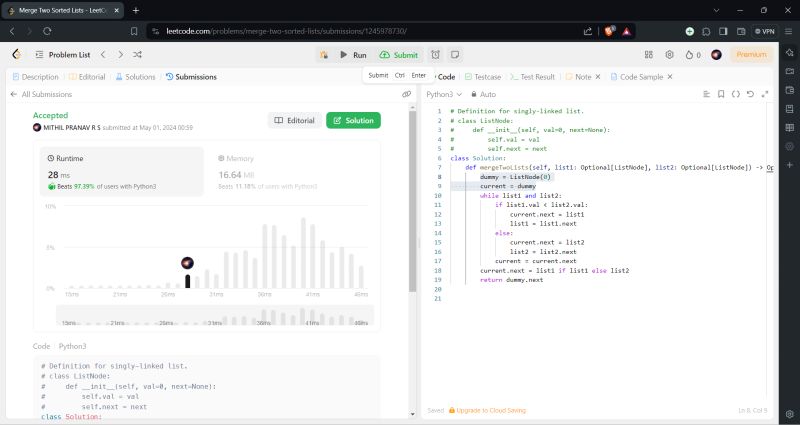The width and height of the screenshot is (800, 425).
Task: Format code icon in editor toolbar
Action: [707, 94]
